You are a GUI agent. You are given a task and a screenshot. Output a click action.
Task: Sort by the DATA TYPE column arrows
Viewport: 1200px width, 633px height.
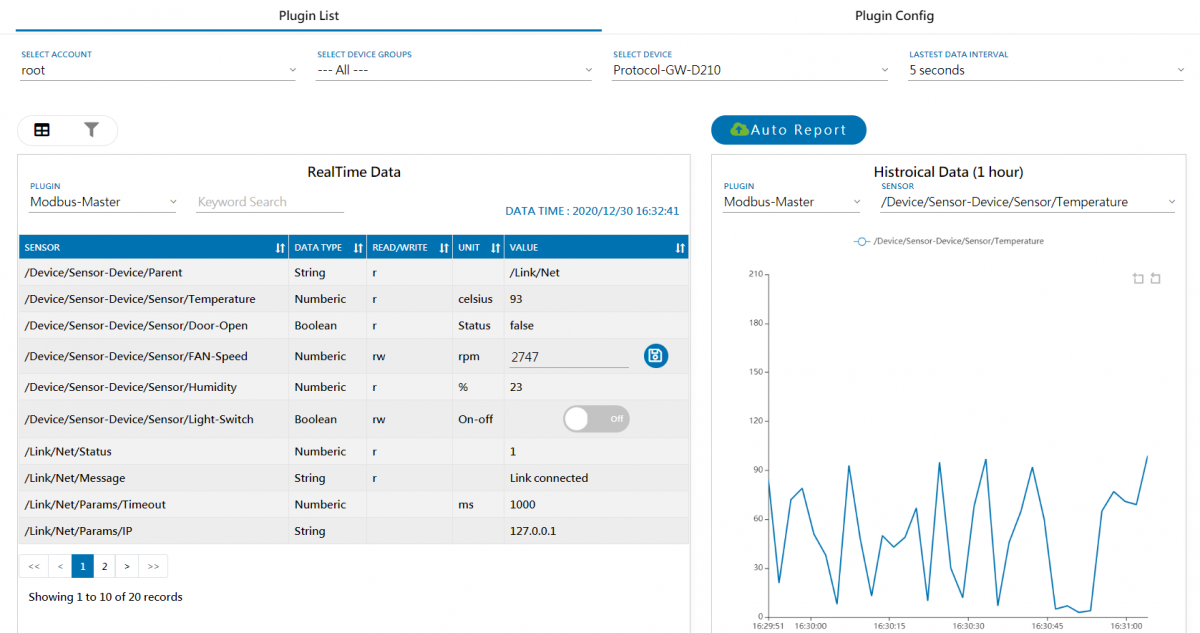pyautogui.click(x=358, y=248)
